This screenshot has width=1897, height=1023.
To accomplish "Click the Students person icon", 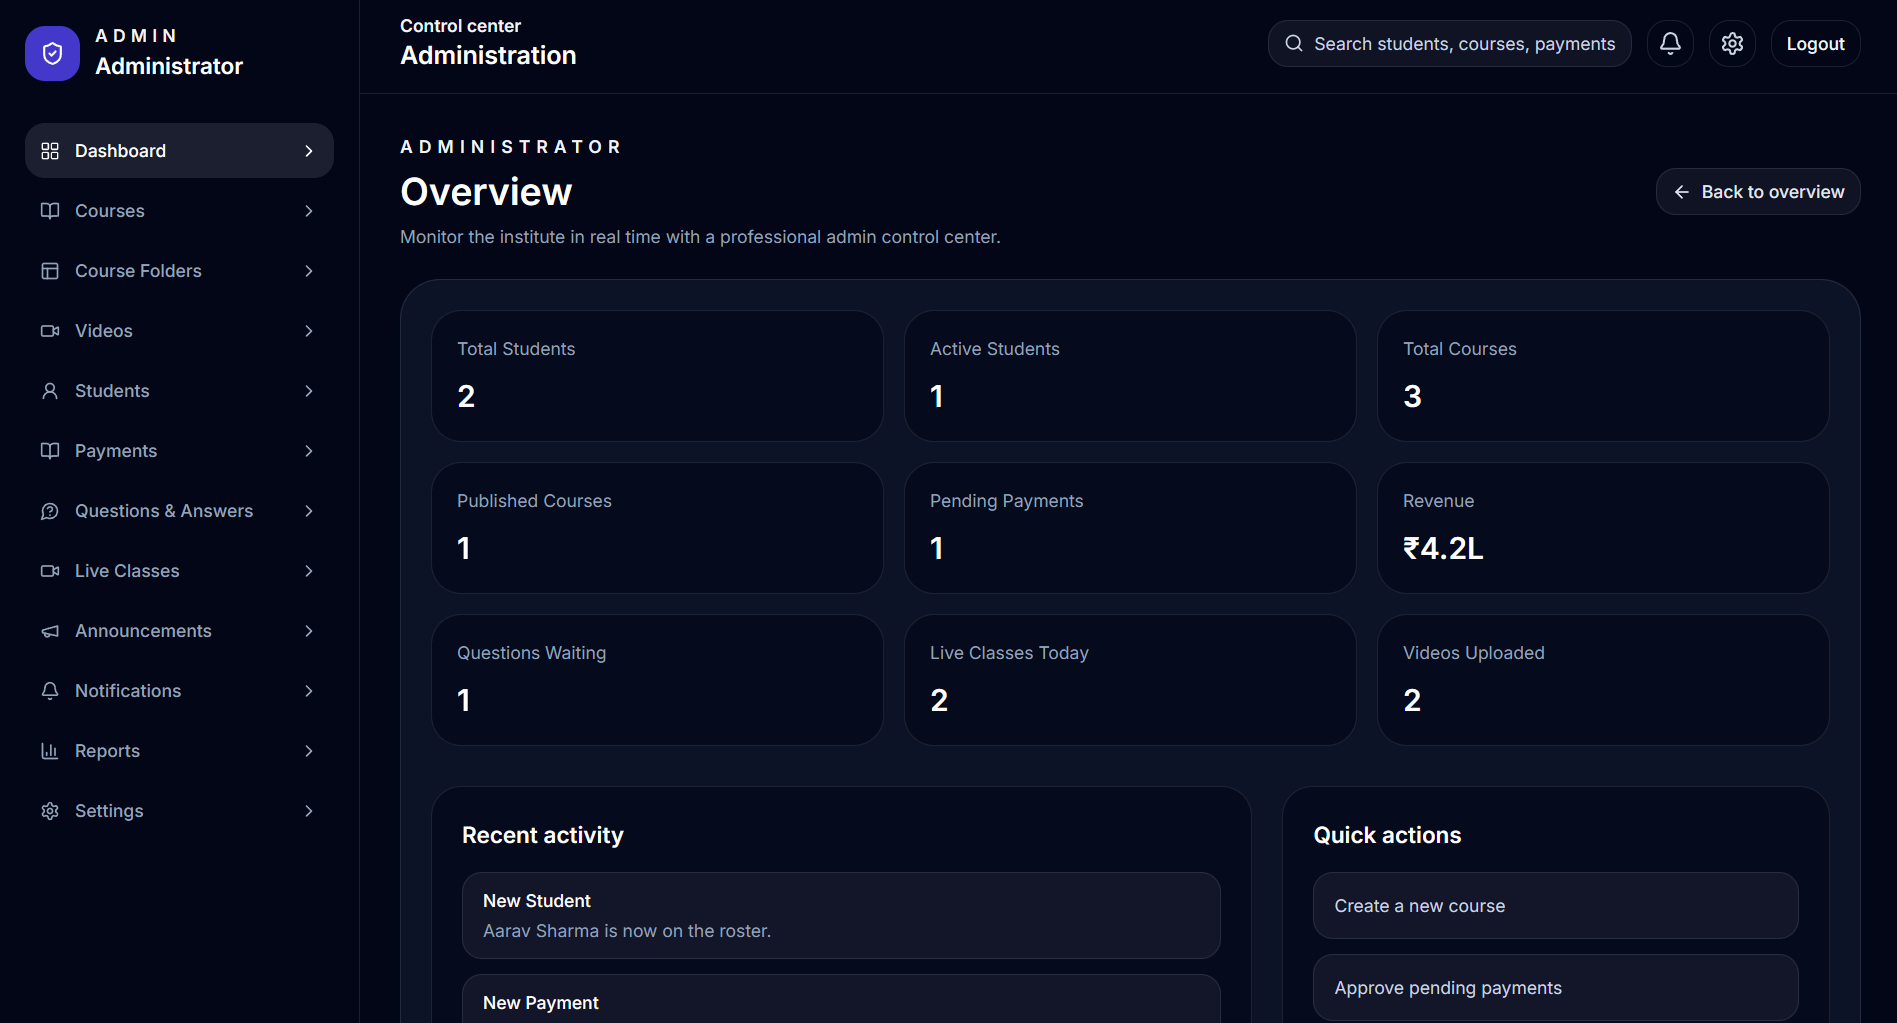I will coord(50,391).
